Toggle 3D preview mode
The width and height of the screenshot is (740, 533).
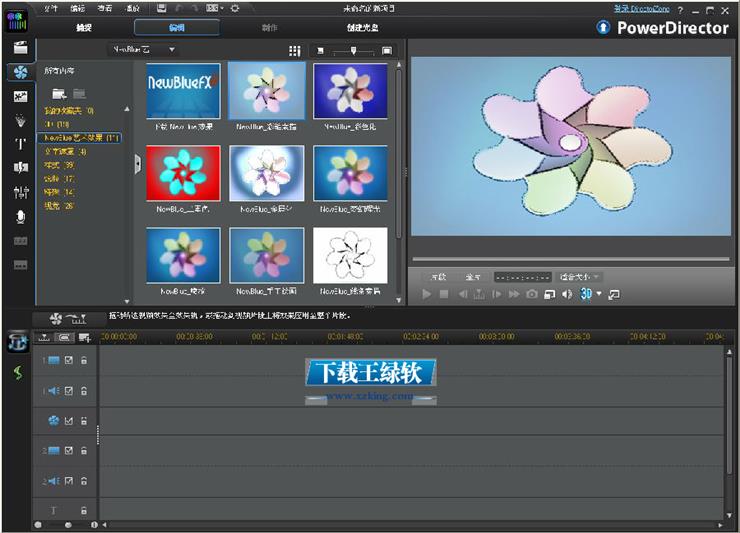586,294
